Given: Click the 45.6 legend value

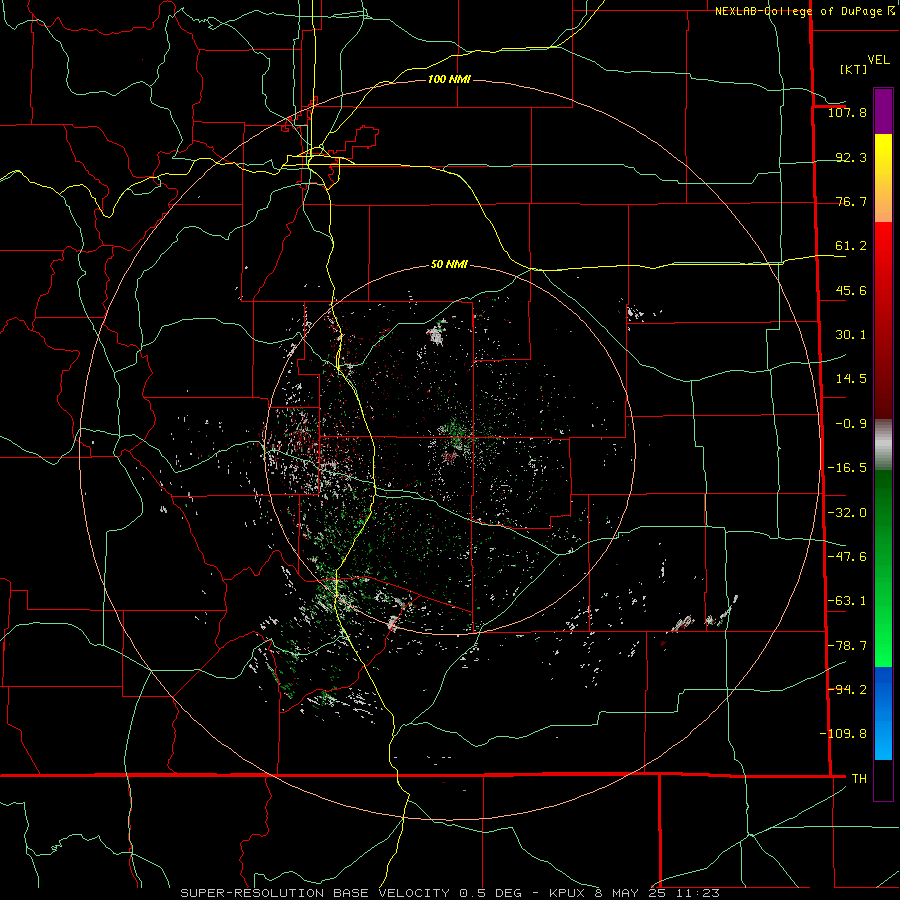Looking at the screenshot, I should pos(851,290).
